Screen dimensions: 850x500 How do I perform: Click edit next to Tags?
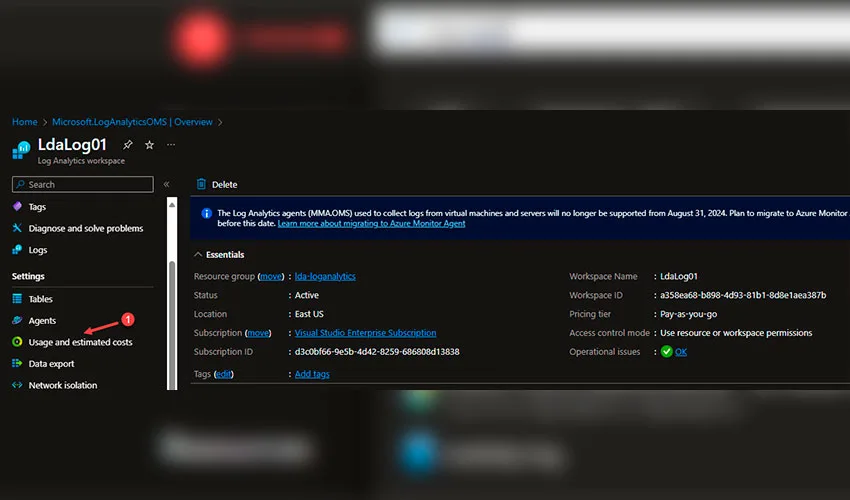(223, 374)
